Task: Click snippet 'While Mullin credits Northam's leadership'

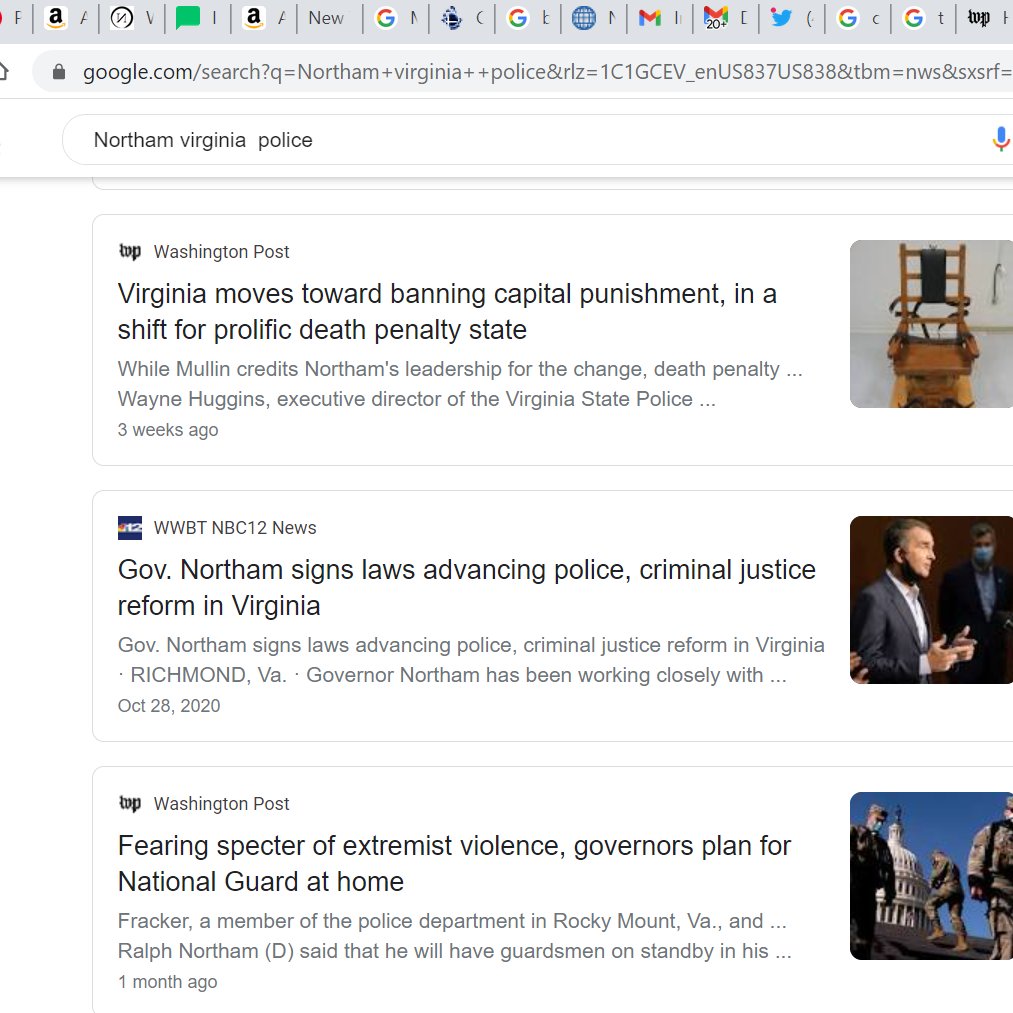Action: [x=459, y=384]
